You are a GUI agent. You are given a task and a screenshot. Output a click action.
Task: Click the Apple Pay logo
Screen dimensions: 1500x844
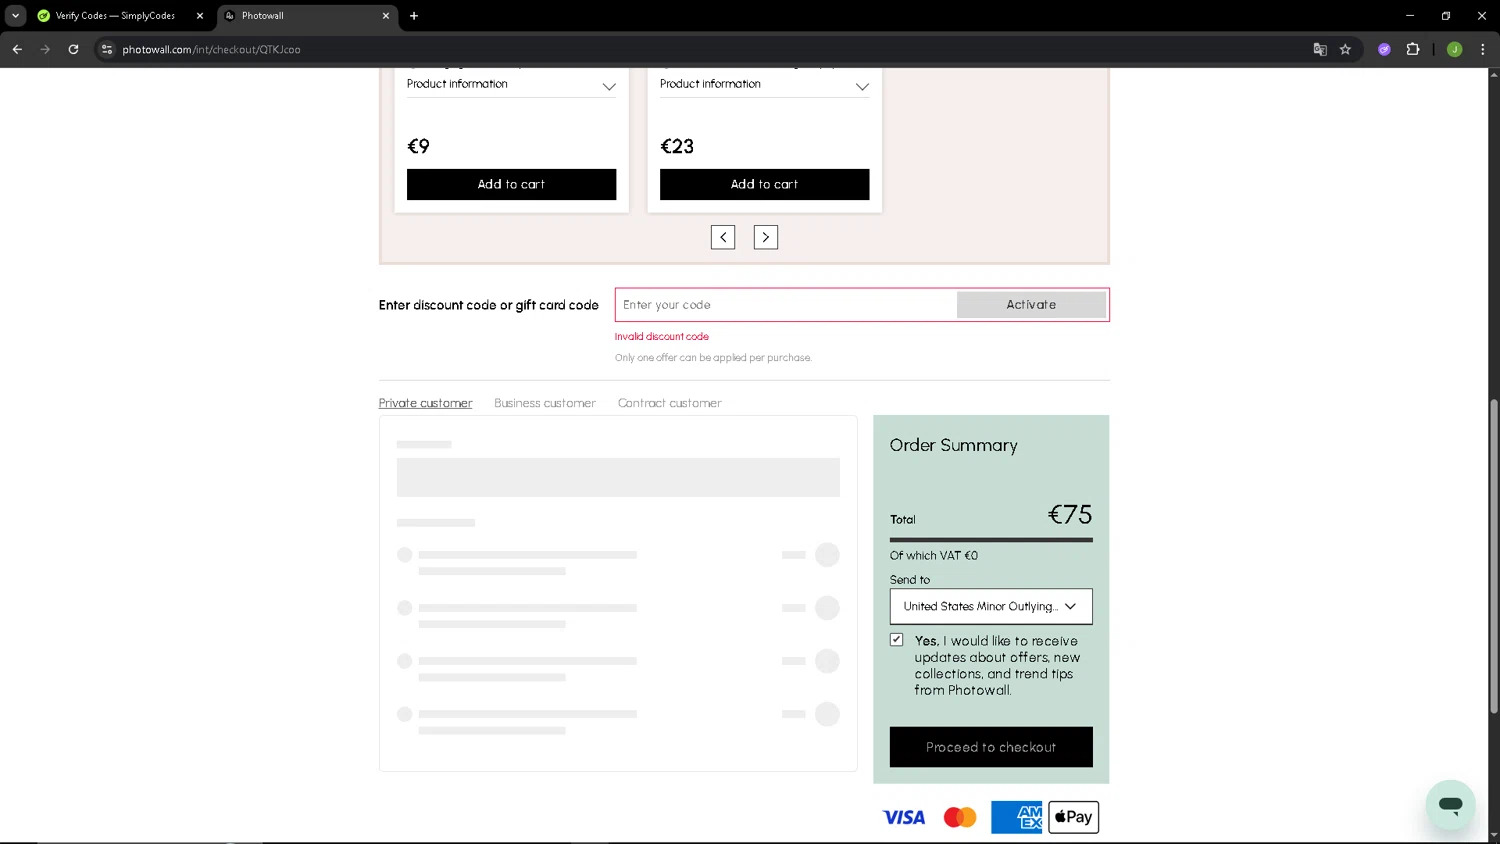1074,817
